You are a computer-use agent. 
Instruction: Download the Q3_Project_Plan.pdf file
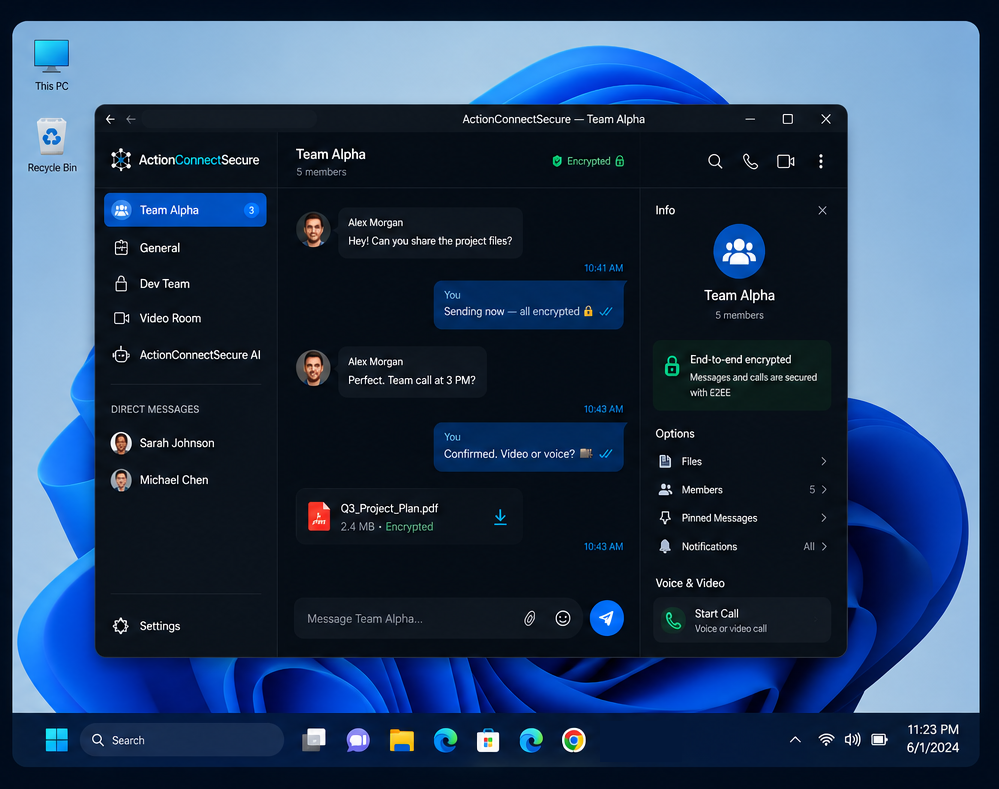click(x=501, y=517)
